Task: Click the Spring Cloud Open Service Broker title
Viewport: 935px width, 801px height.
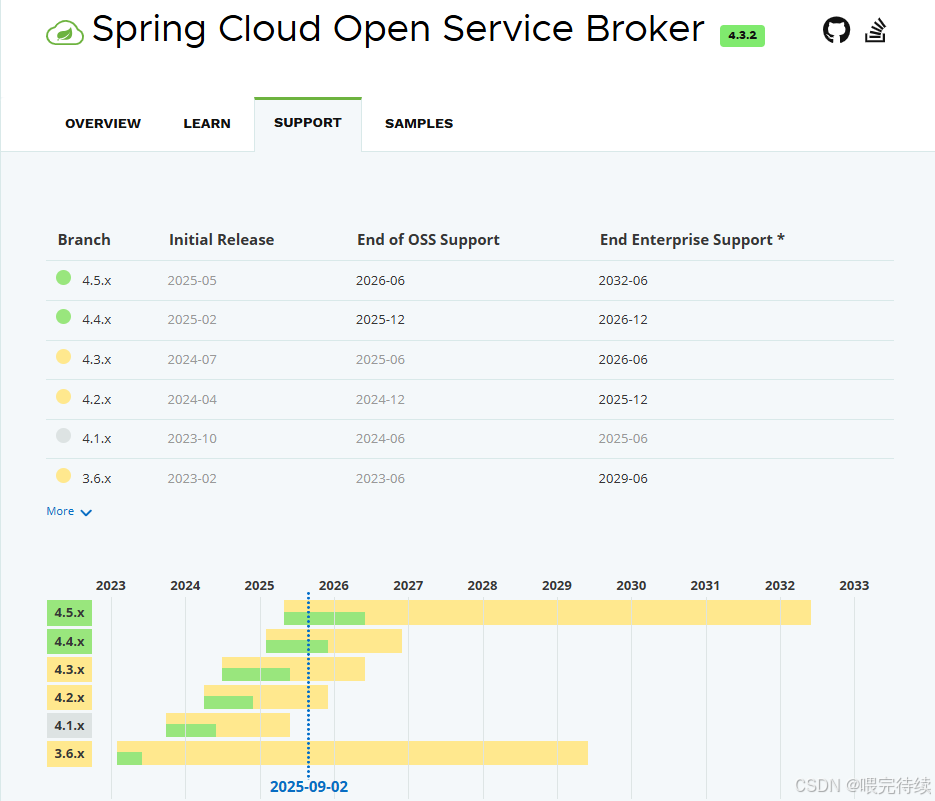Action: tap(398, 29)
